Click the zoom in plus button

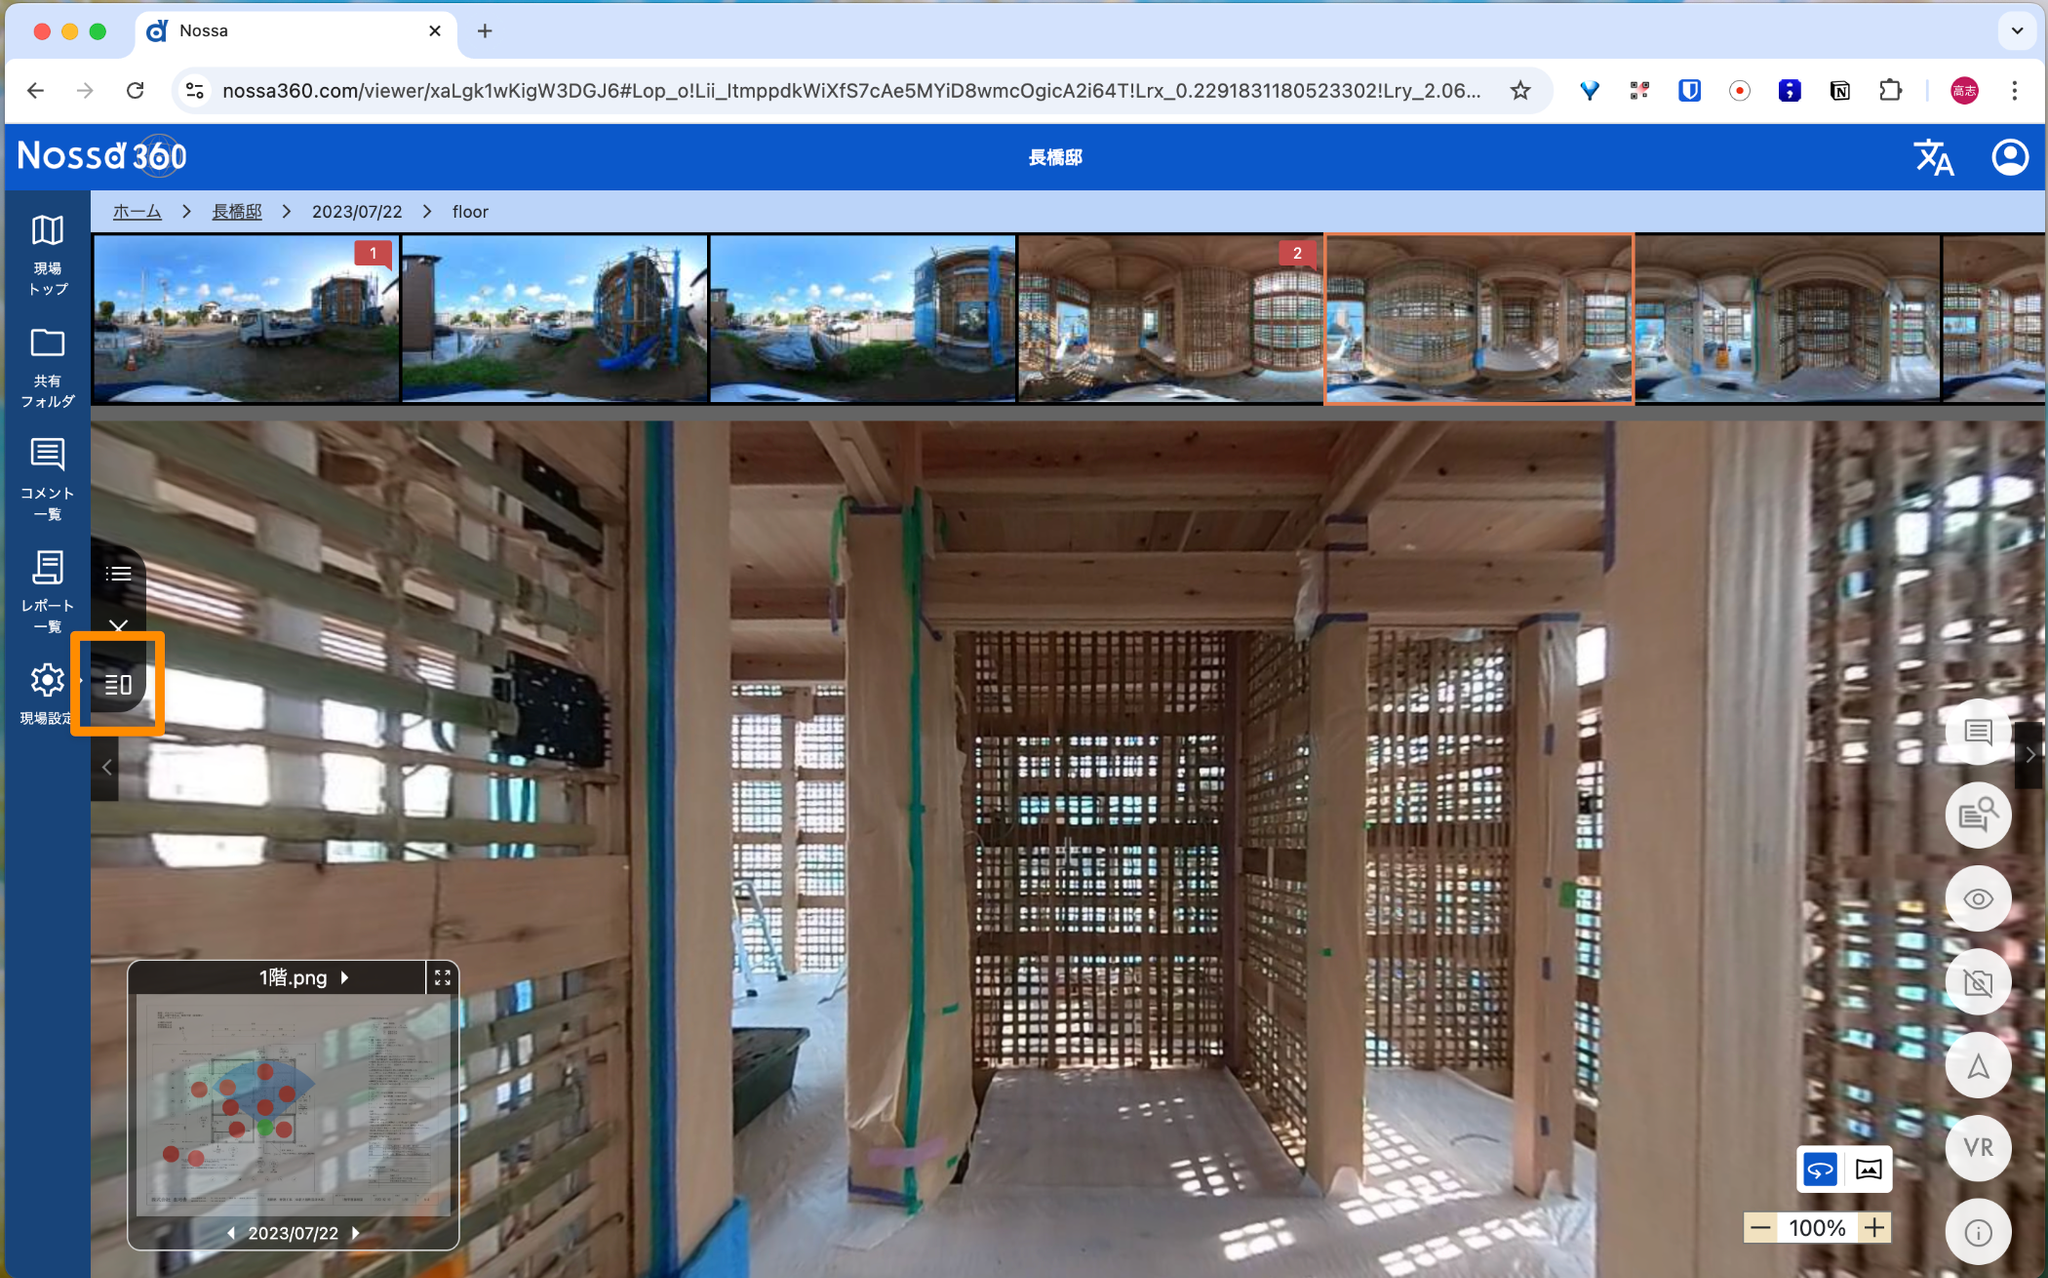pos(1874,1228)
